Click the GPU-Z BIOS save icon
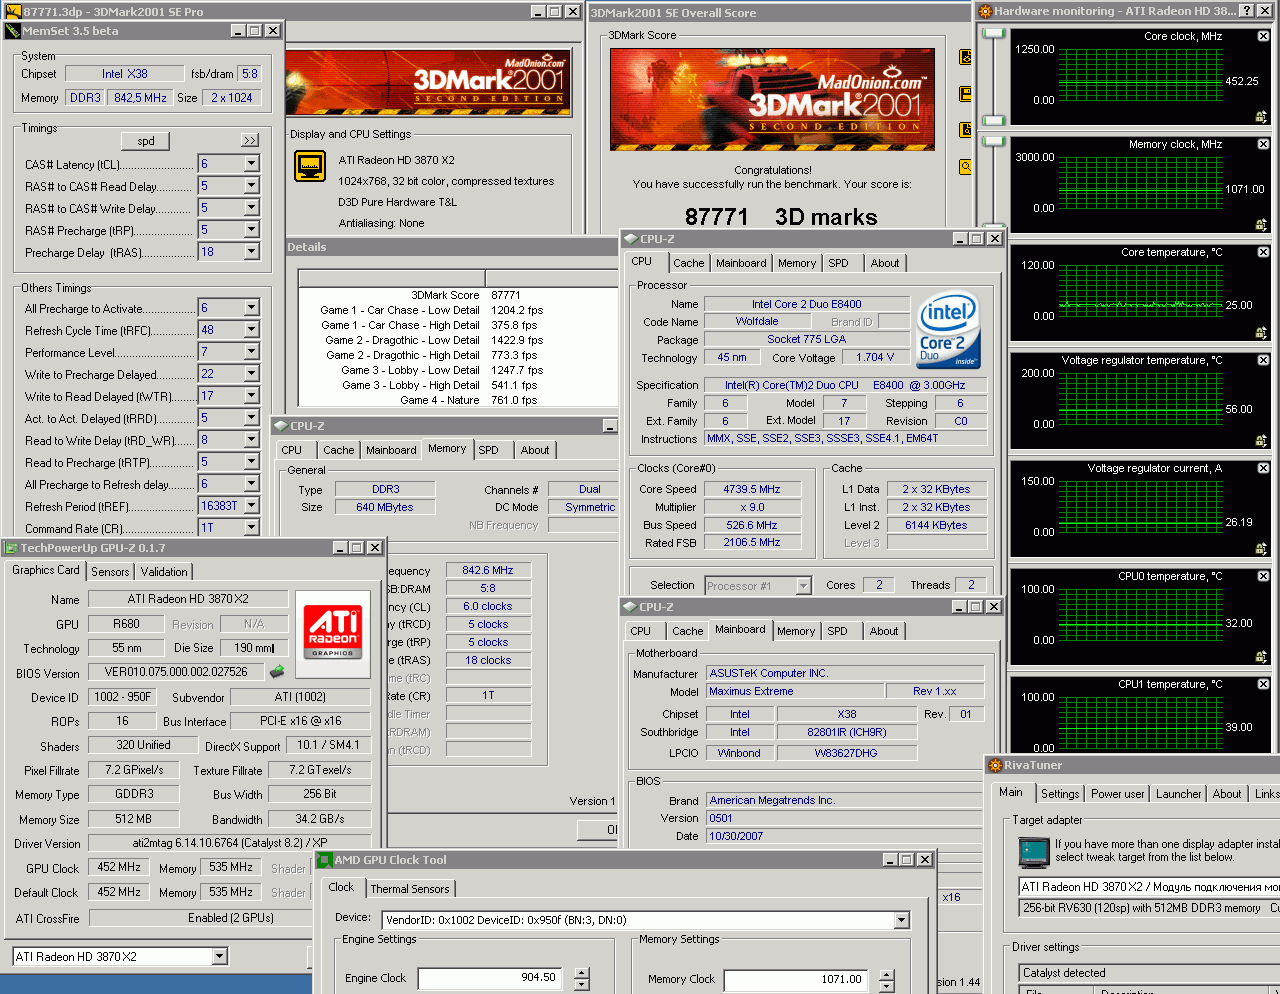Viewport: 1280px width, 994px height. point(277,672)
